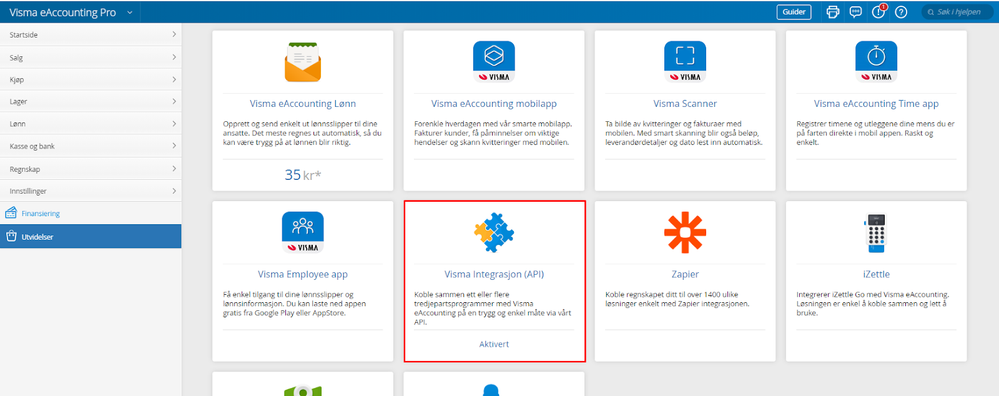
Task: Click the Finansiering sidebar icon
Action: point(10,213)
